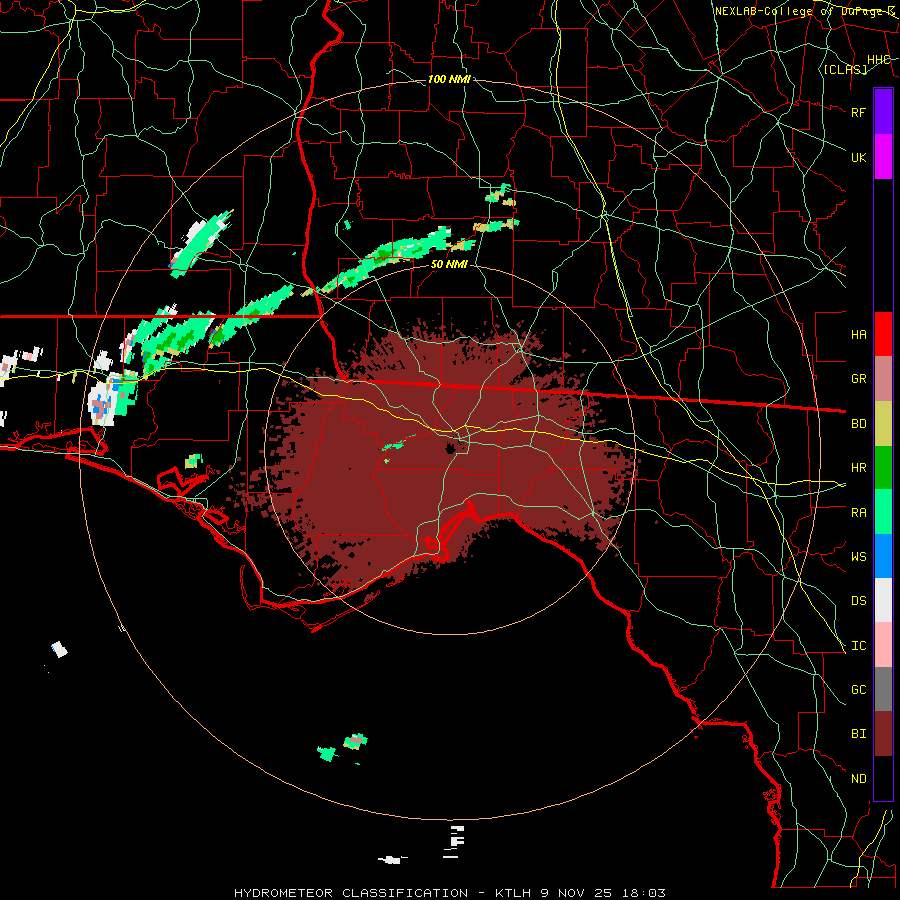Click the 'DS' legend label

(x=858, y=601)
